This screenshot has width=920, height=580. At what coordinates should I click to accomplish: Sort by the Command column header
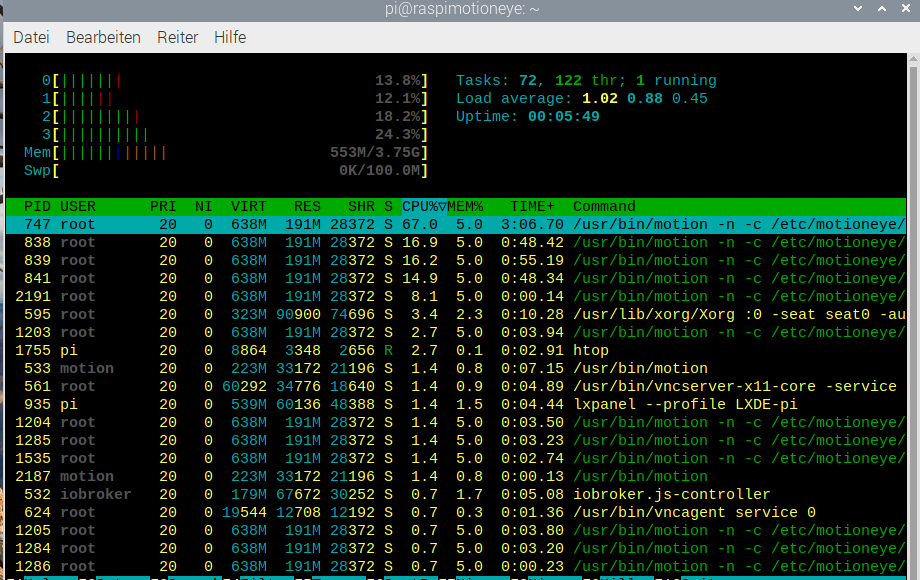pyautogui.click(x=604, y=206)
